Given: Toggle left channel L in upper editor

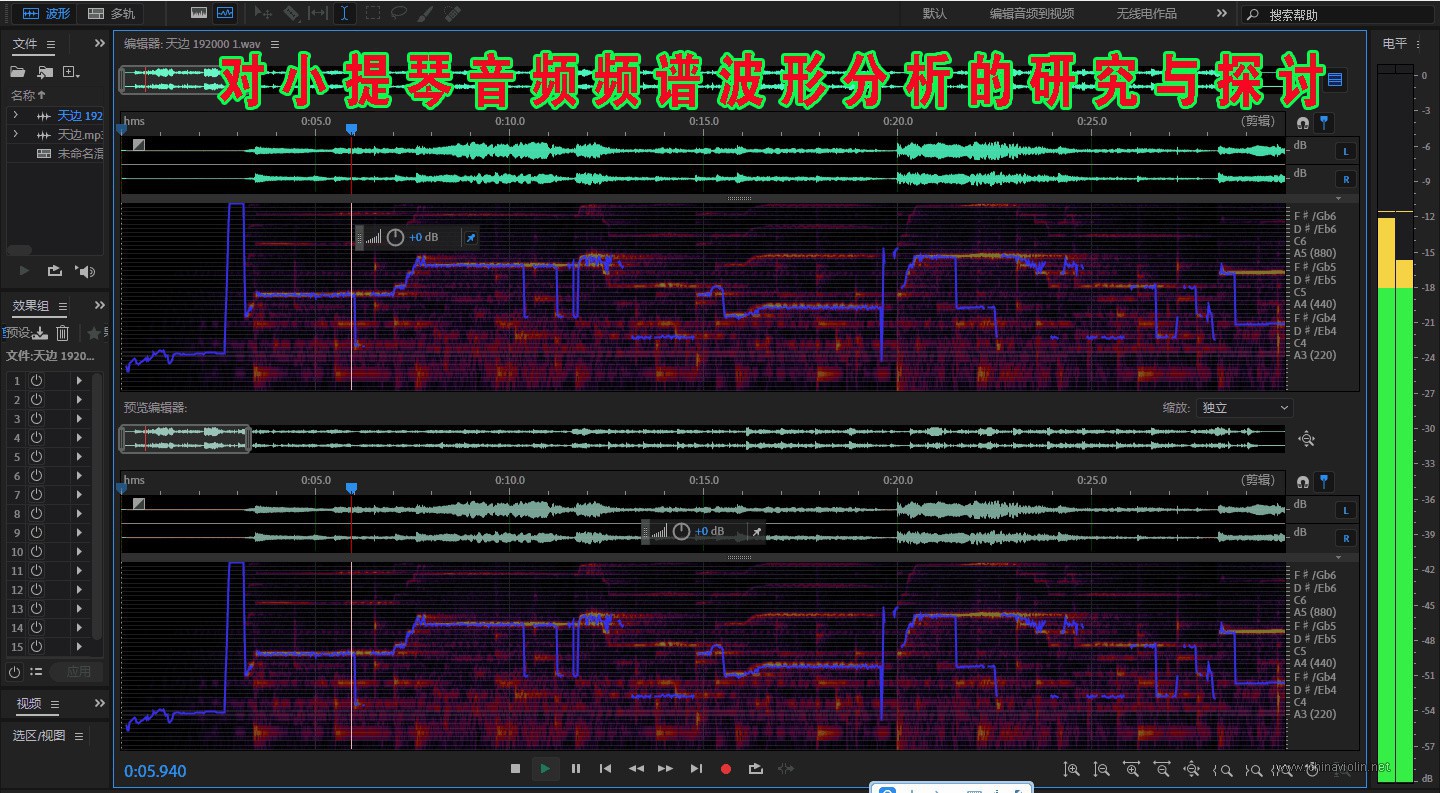Looking at the screenshot, I should 1346,151.
